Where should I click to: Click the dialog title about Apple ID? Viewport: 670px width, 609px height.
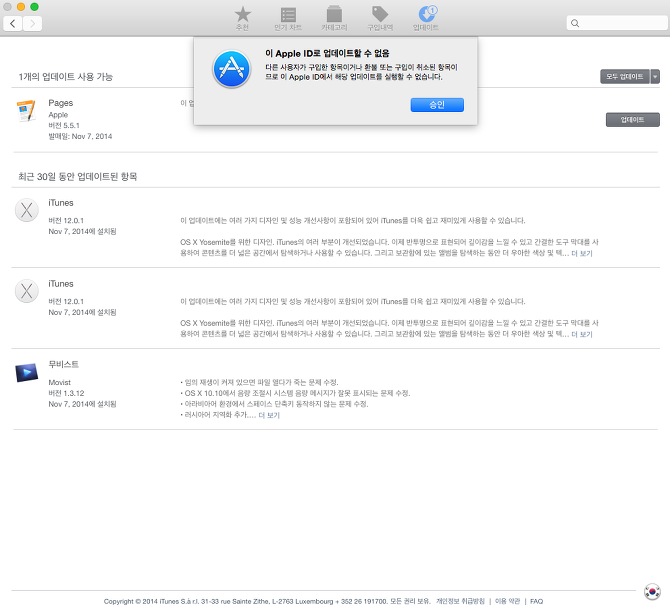click(327, 53)
